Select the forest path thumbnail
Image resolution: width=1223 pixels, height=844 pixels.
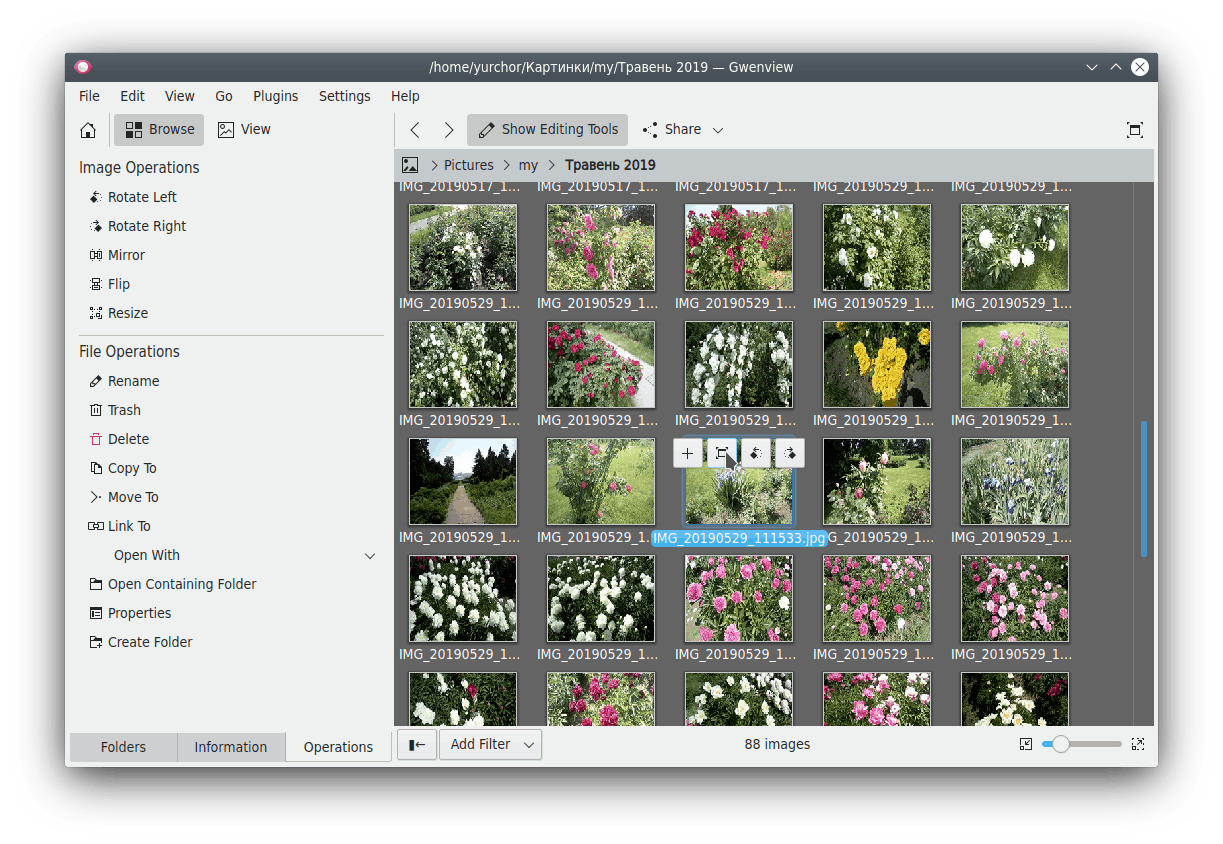463,481
